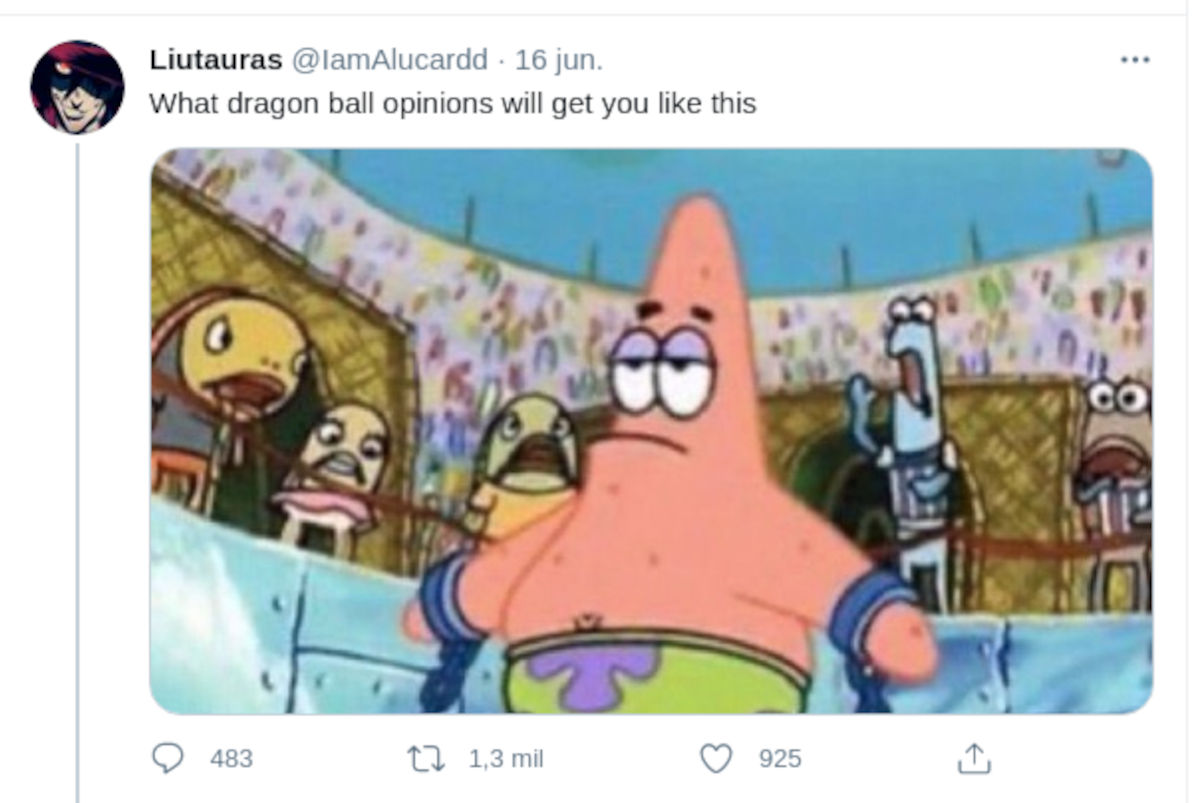Click the 1,3 mil retweets count
The image size is (1200, 803).
coord(506,759)
